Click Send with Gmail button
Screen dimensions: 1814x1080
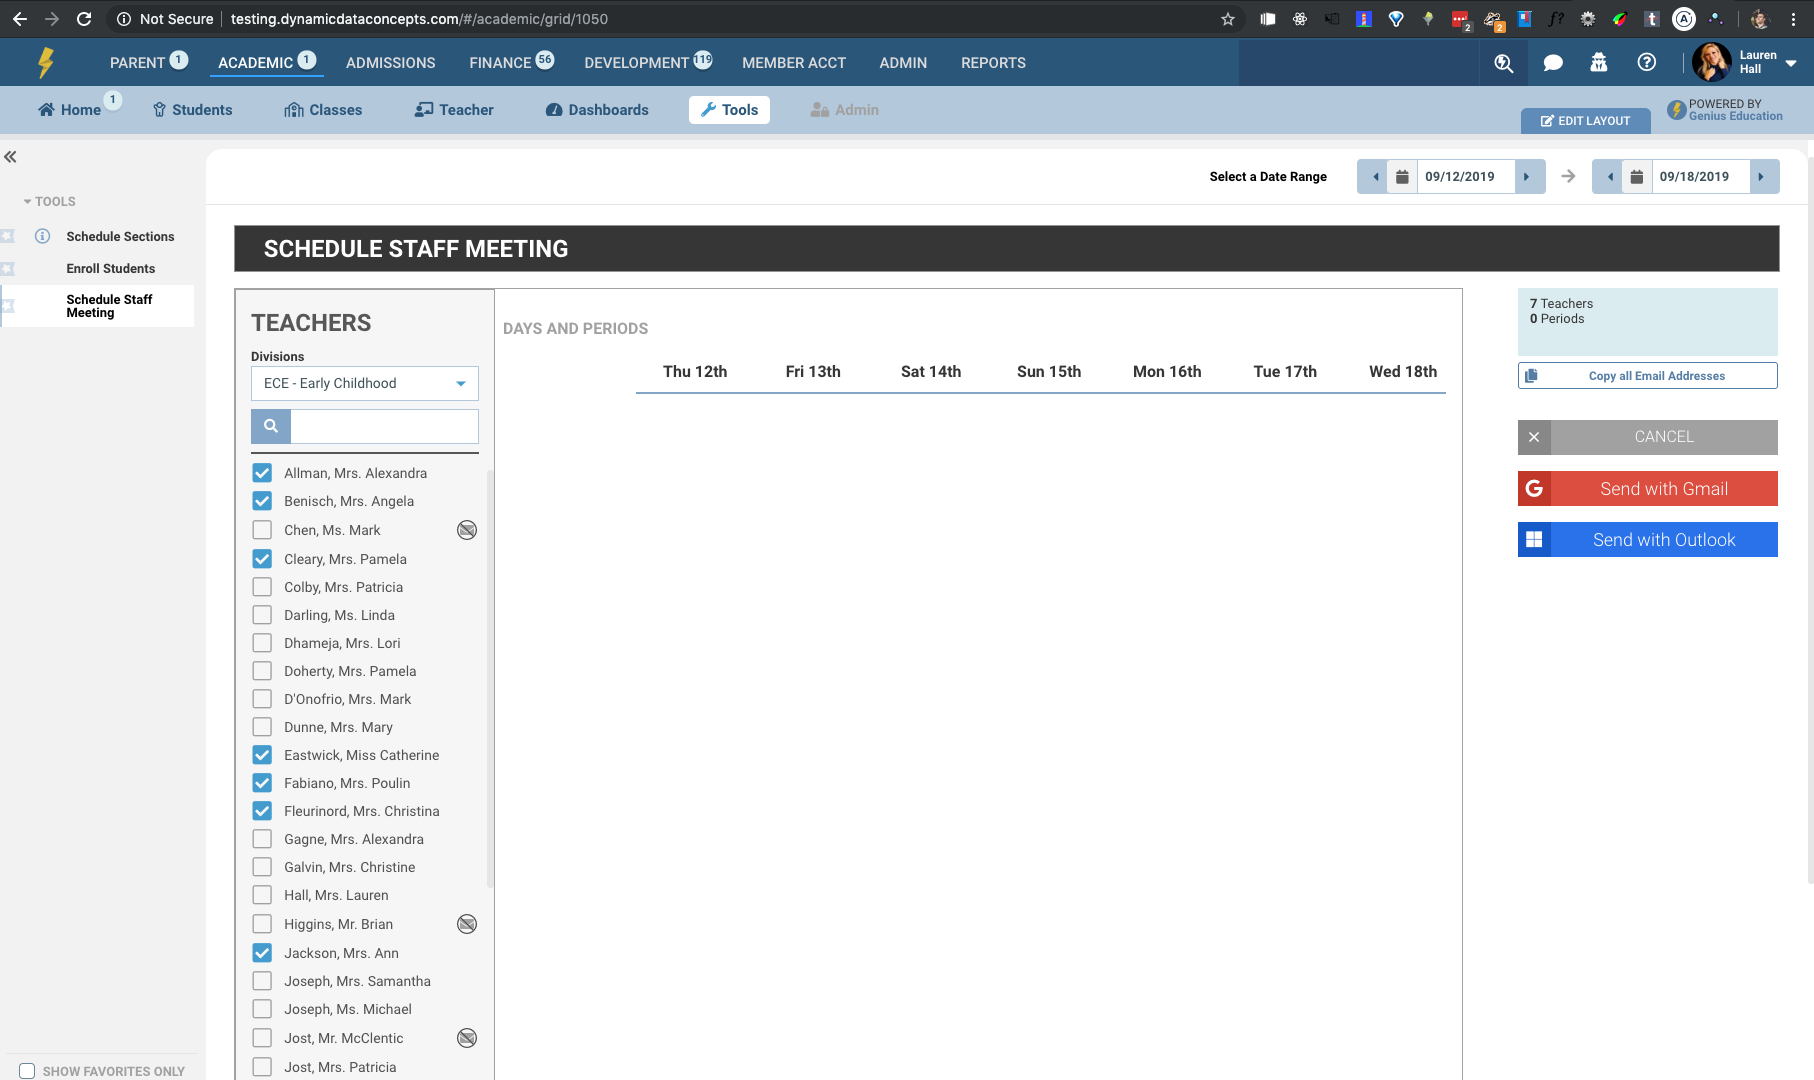1647,489
